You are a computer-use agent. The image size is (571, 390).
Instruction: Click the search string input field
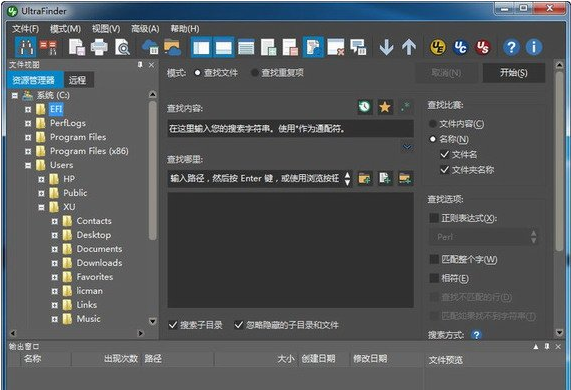[x=290, y=128]
